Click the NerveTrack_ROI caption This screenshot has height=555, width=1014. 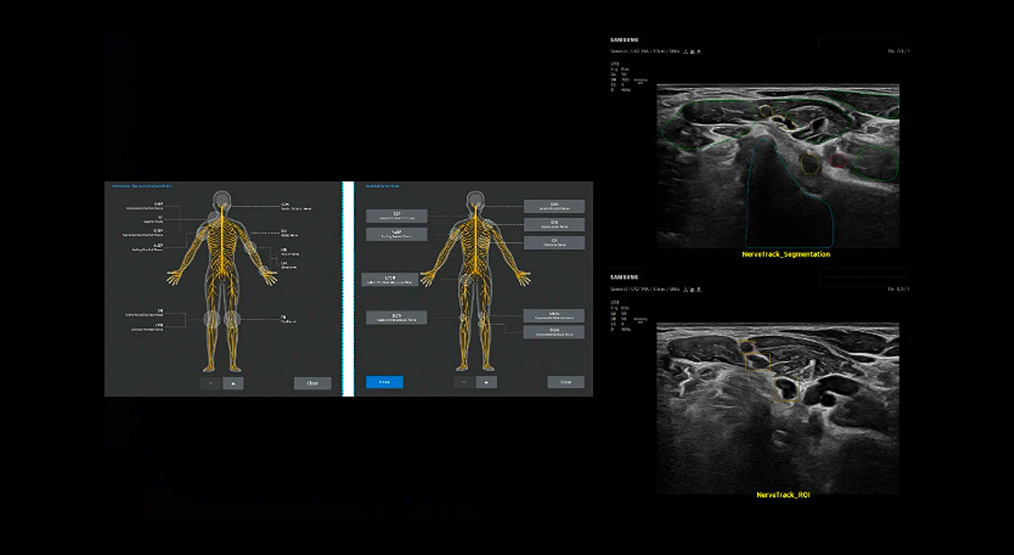(783, 495)
